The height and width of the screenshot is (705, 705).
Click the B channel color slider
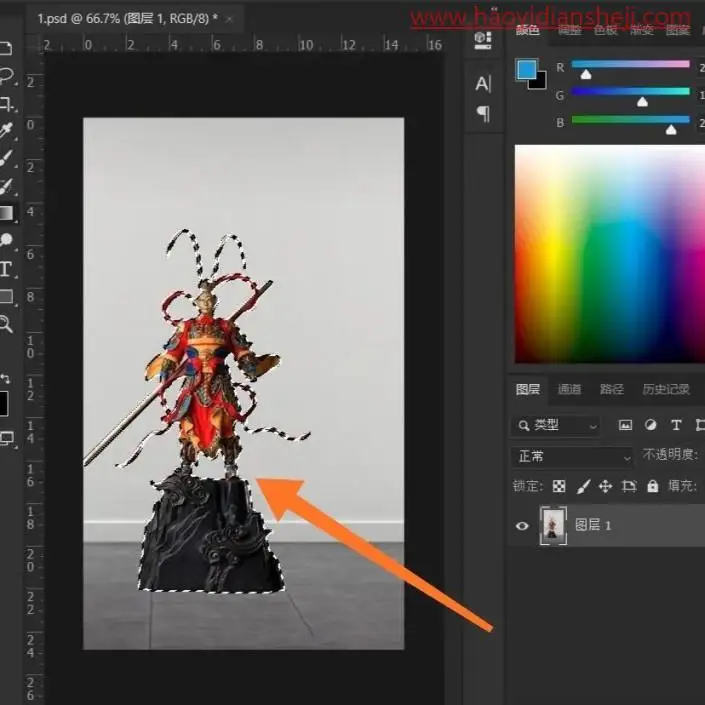pyautogui.click(x=630, y=120)
